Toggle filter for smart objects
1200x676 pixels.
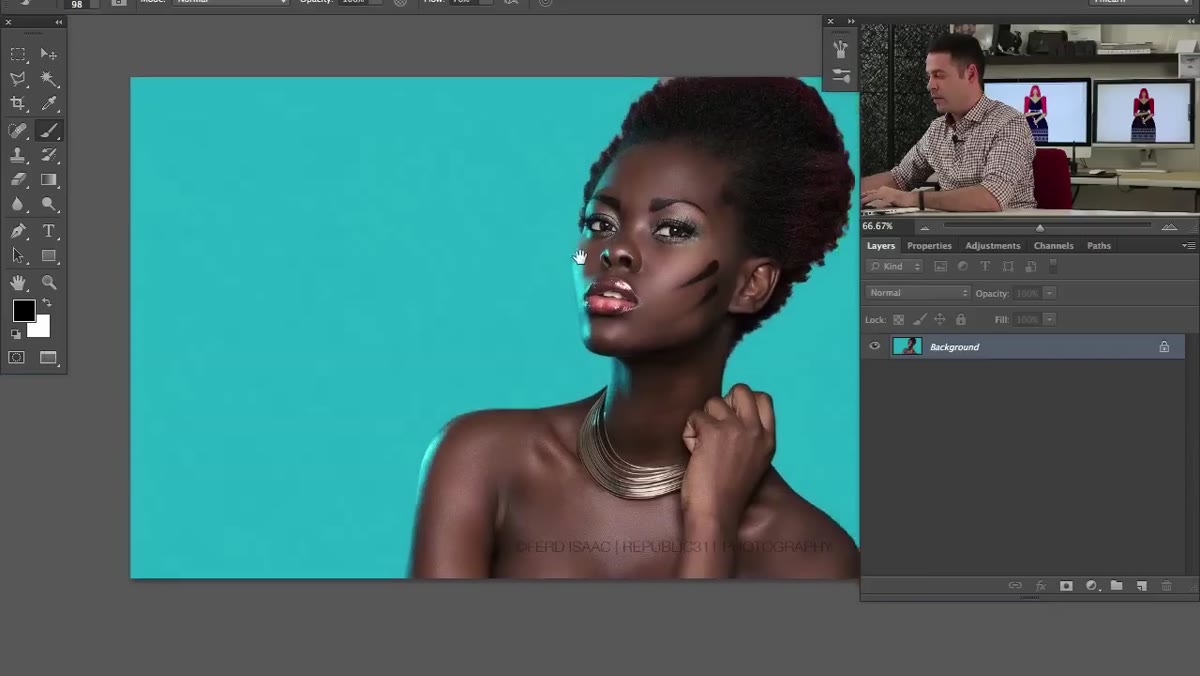click(1030, 267)
